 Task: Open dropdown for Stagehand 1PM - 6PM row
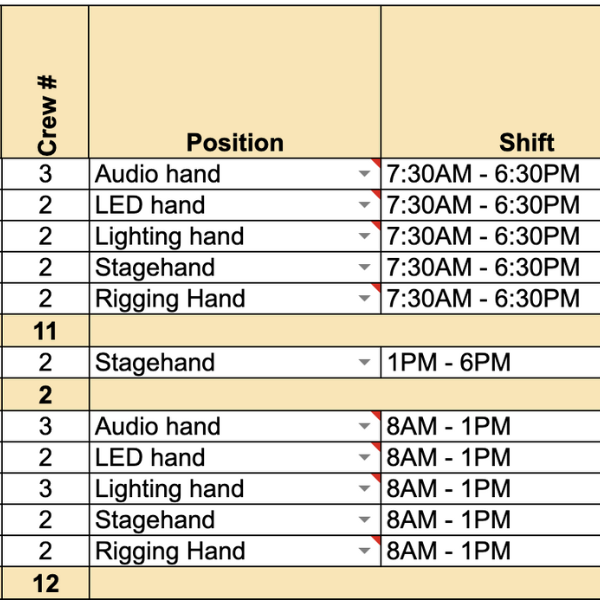pyautogui.click(x=364, y=362)
